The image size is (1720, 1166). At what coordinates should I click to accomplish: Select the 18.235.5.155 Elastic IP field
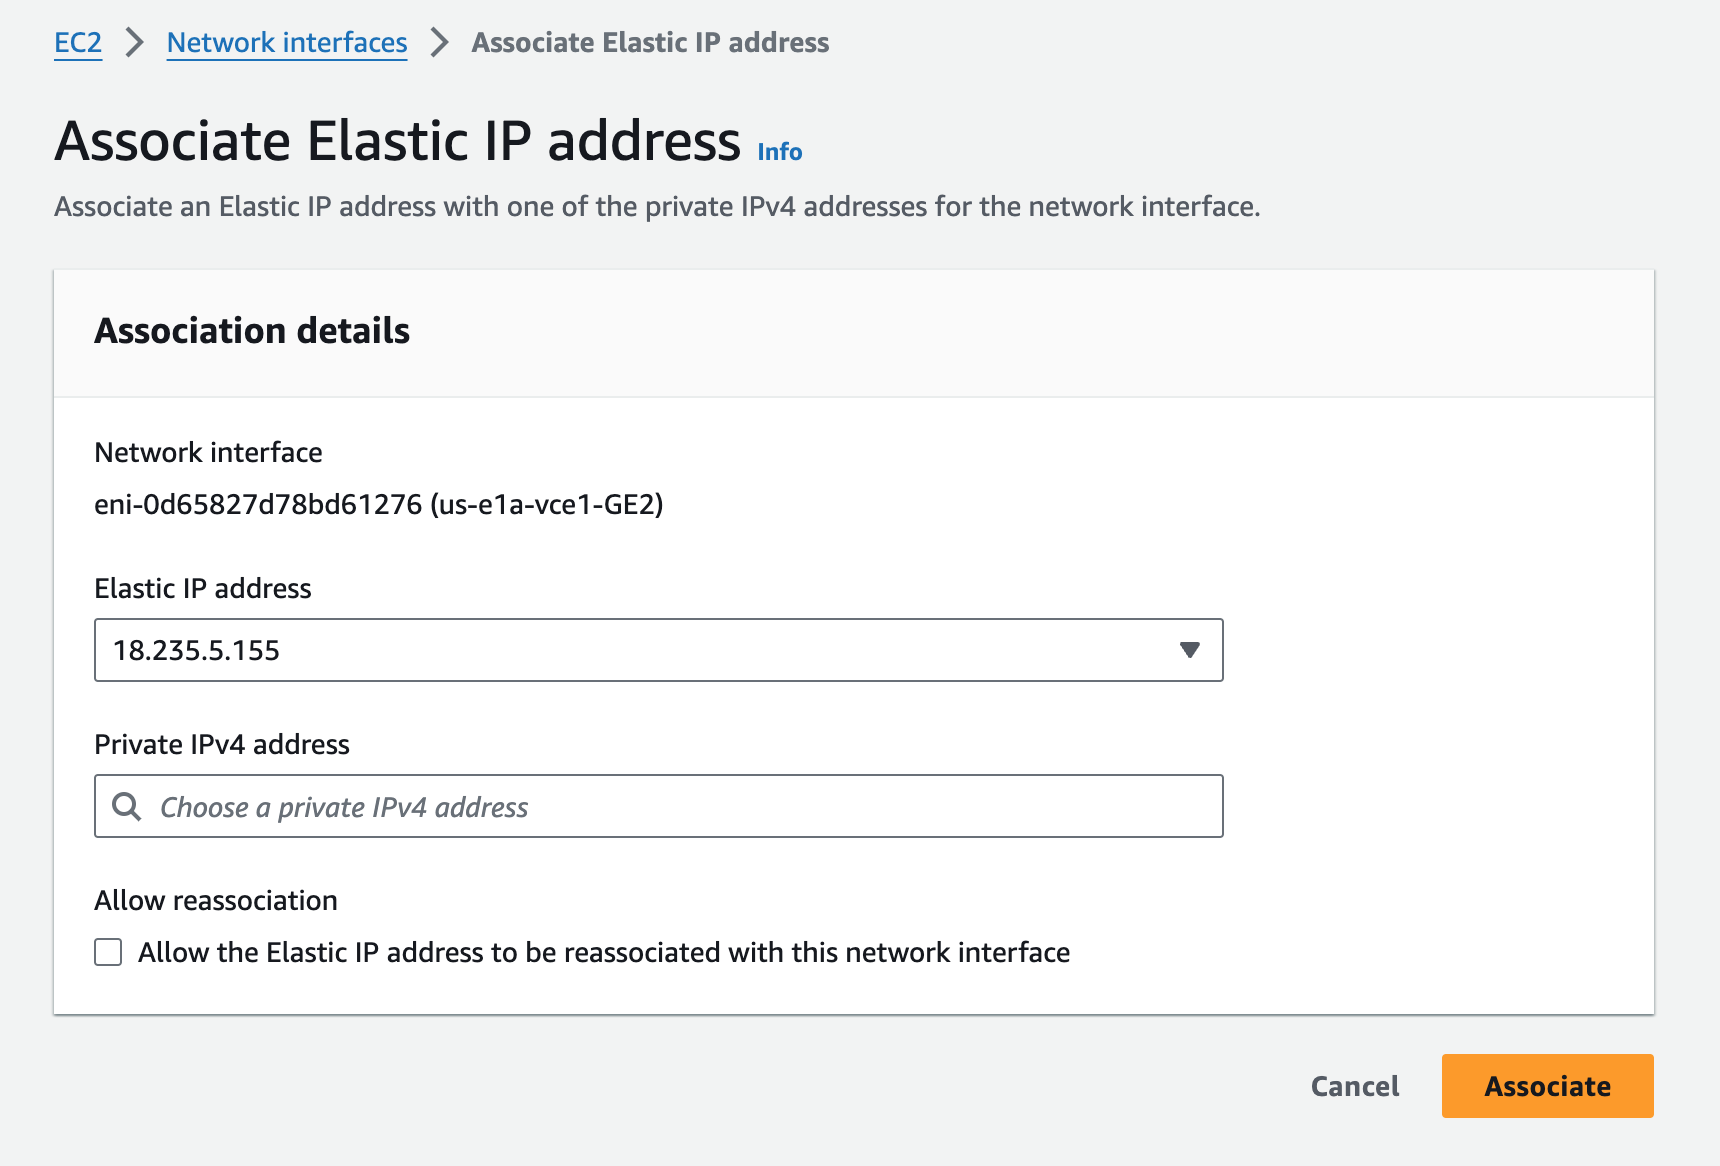point(659,650)
